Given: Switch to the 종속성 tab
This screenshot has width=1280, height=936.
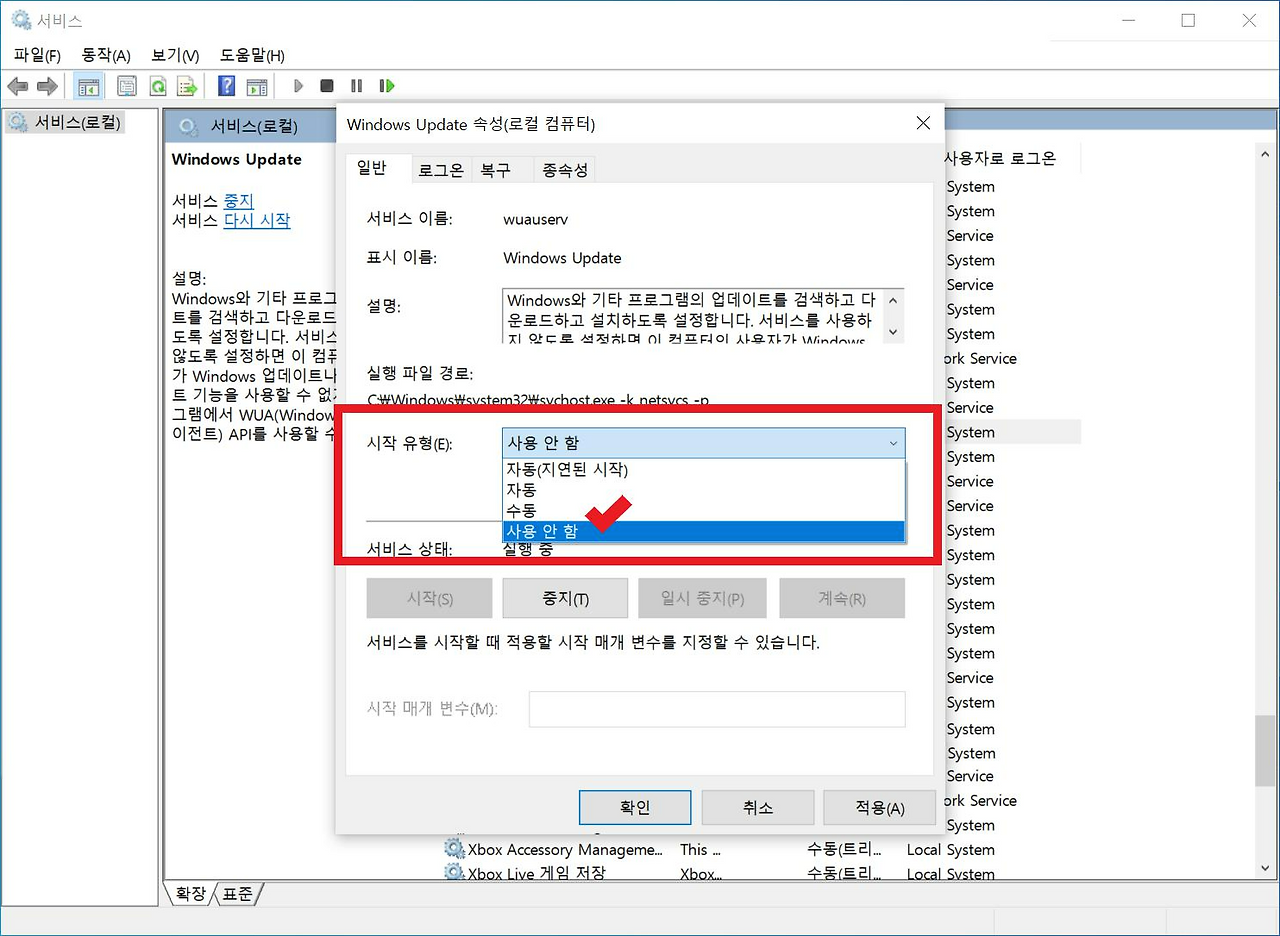Looking at the screenshot, I should click(565, 170).
